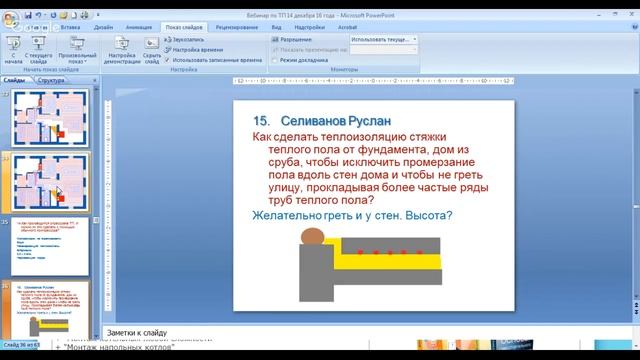
Task: Select slide 35 text thumbnail
Action: coord(50,247)
